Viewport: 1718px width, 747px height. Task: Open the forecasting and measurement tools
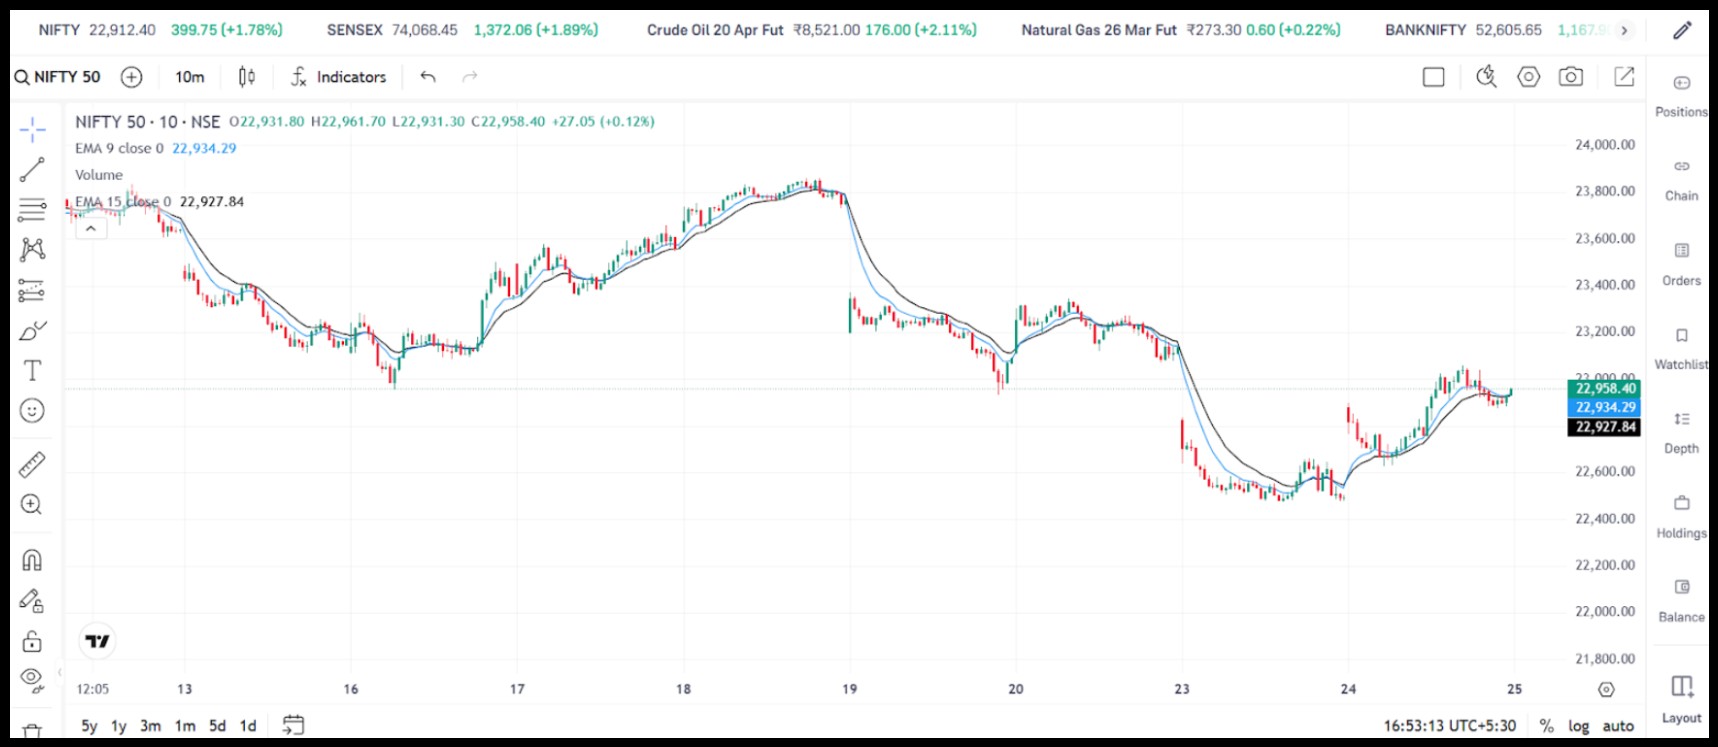tap(32, 290)
